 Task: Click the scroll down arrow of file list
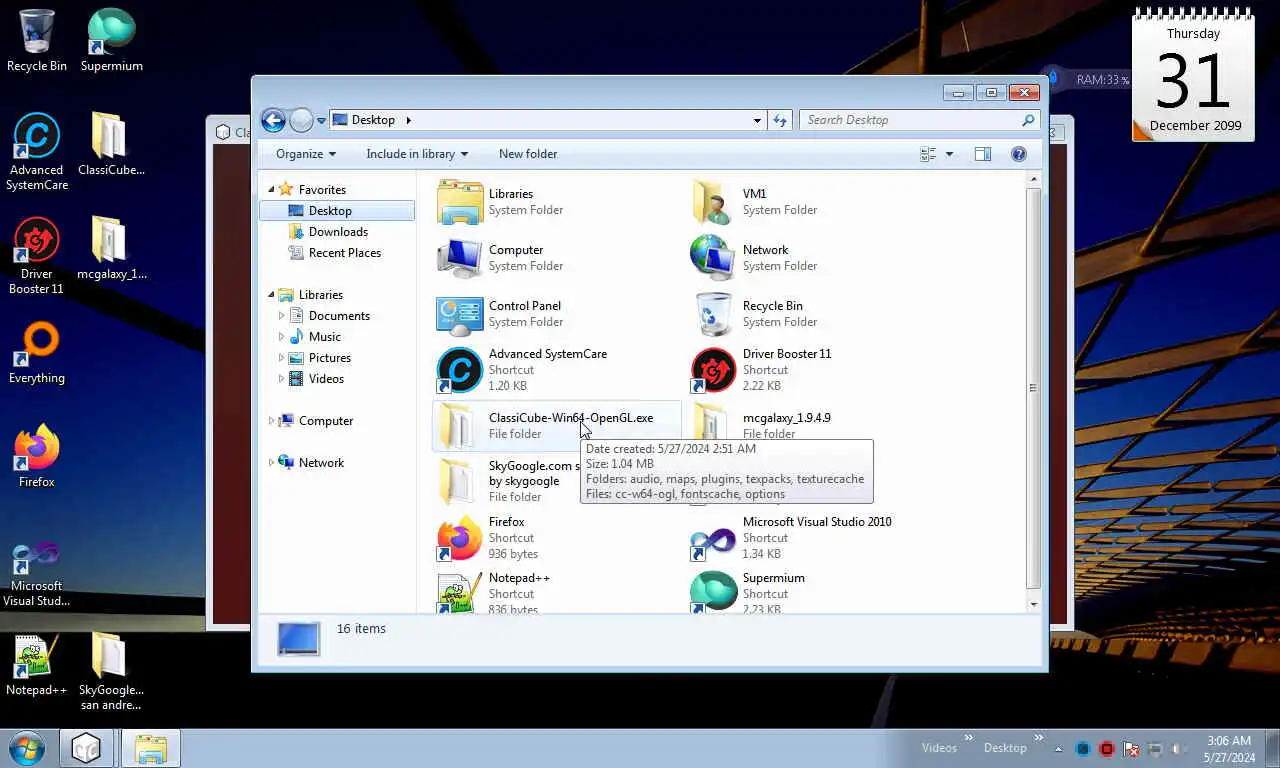pyautogui.click(x=1033, y=605)
